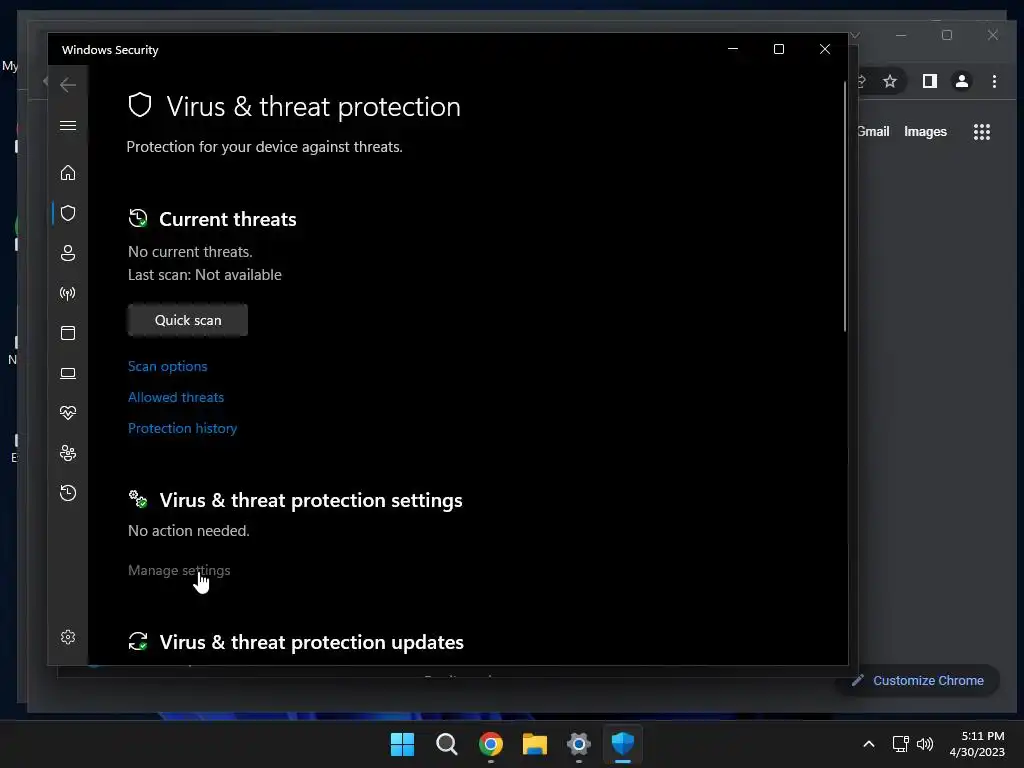Start a Quick scan
1024x768 pixels.
188,320
